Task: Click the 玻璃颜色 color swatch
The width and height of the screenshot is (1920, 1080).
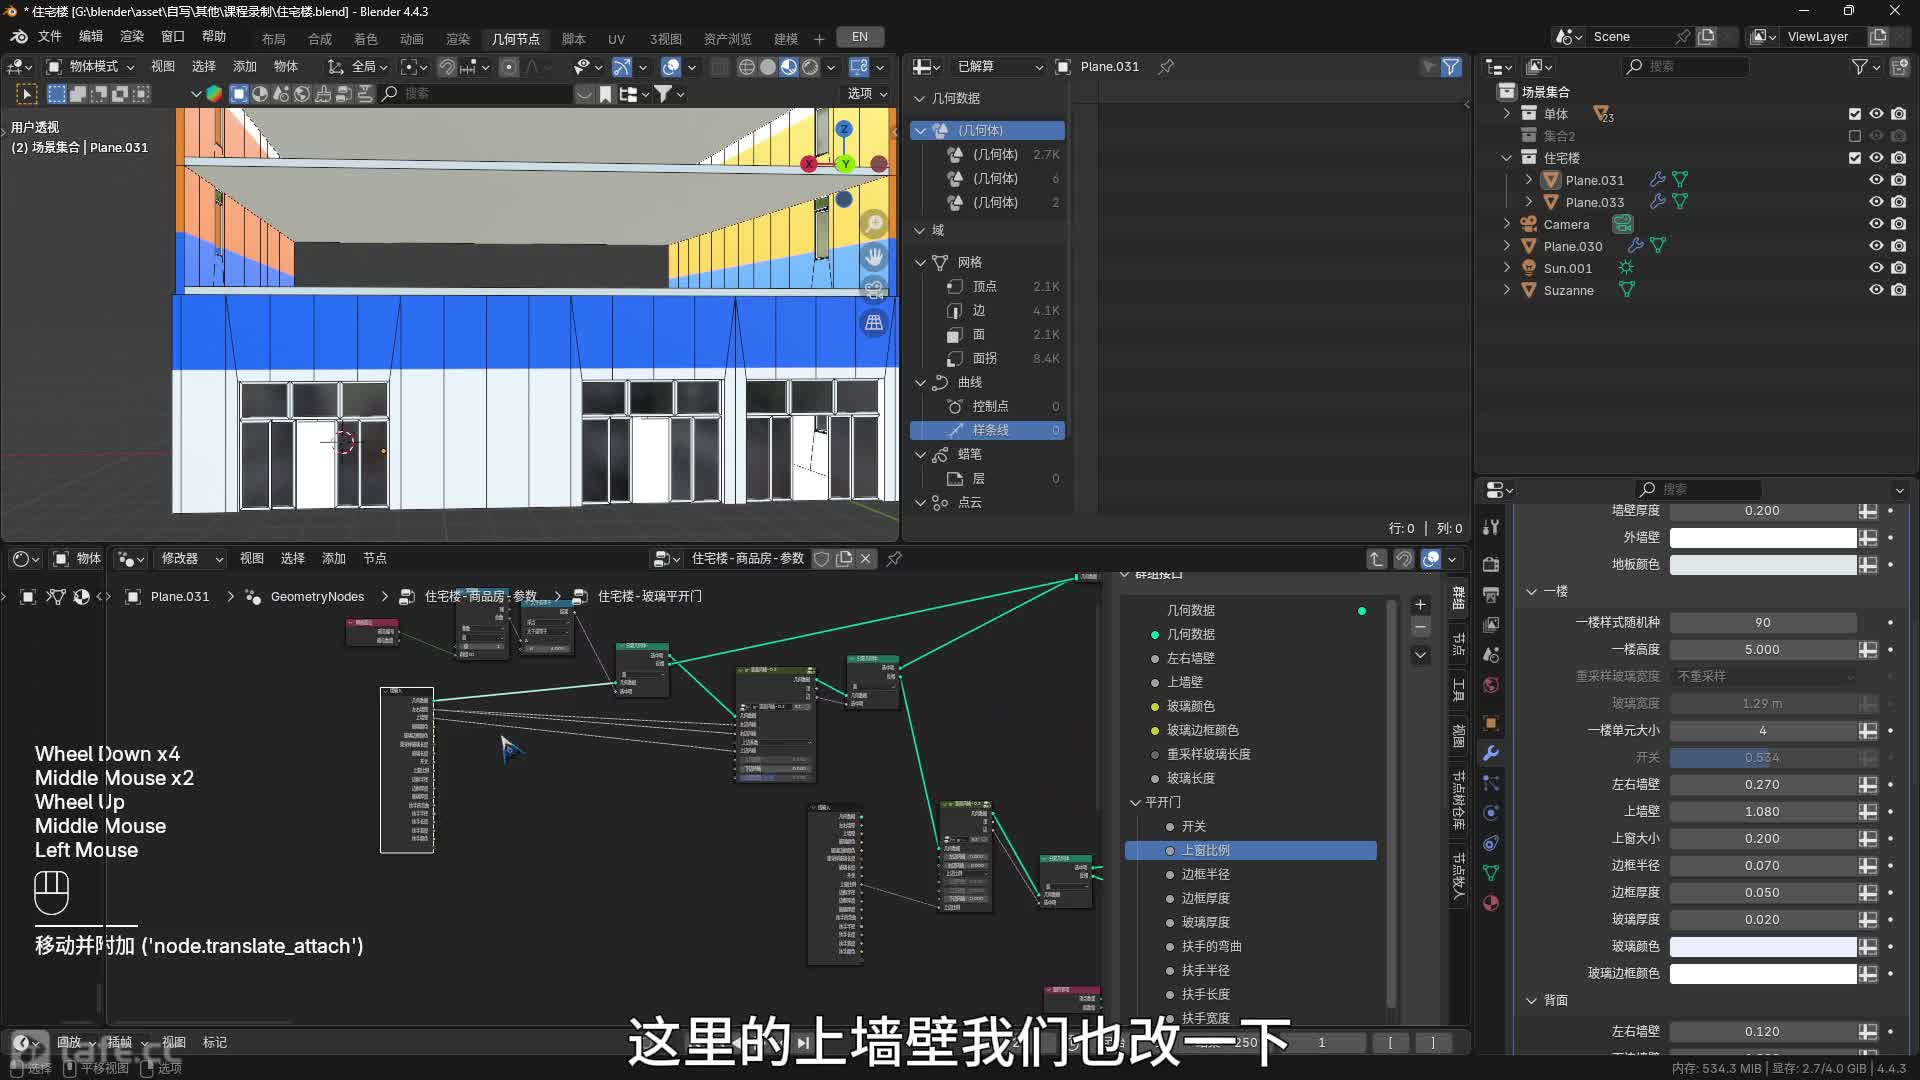Action: (1762, 947)
